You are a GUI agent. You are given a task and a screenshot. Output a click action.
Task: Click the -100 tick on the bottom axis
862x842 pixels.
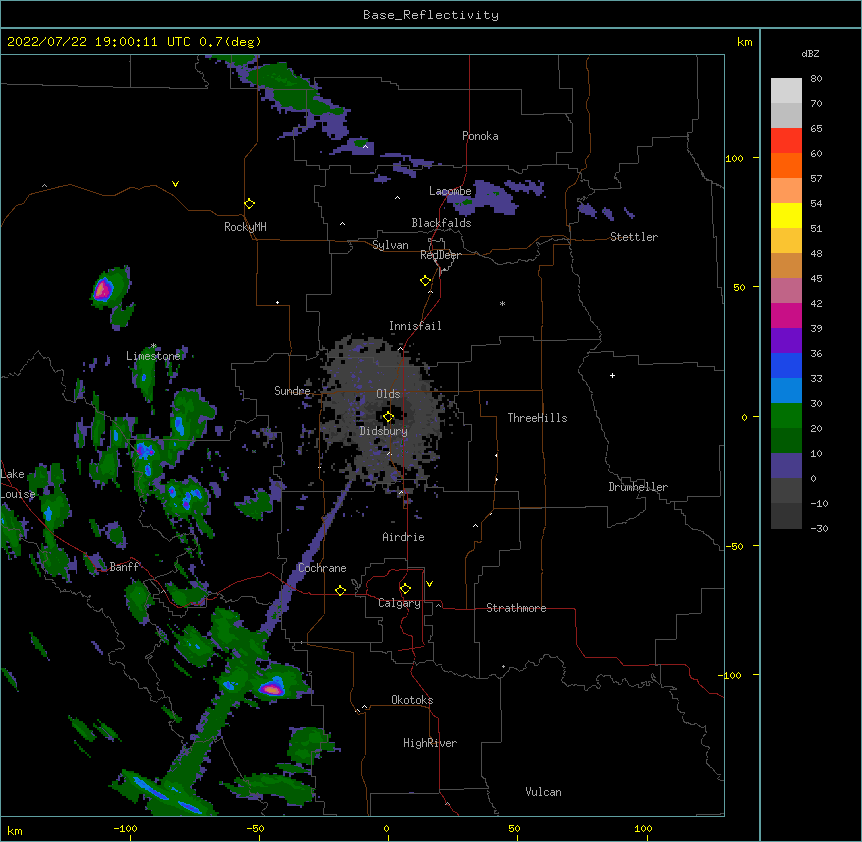pos(125,829)
